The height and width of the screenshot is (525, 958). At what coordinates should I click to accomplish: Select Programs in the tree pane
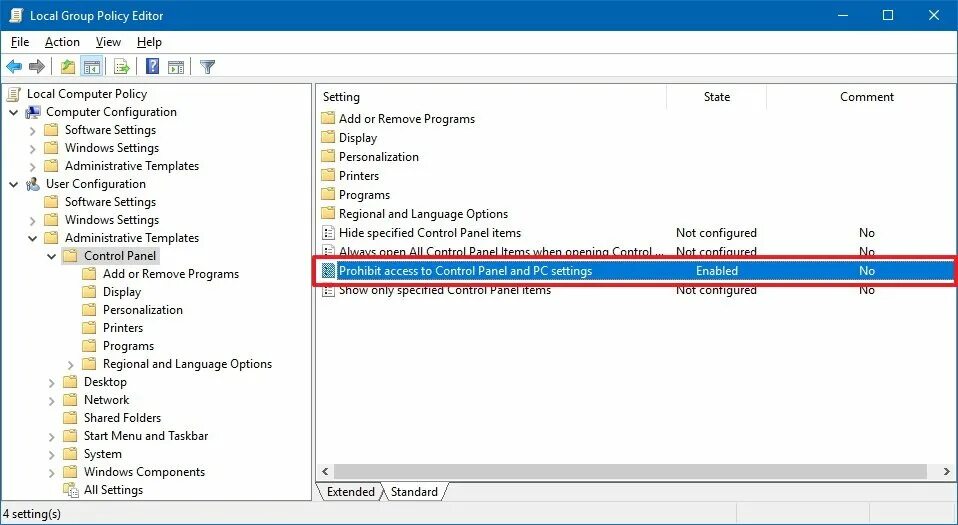tap(128, 346)
